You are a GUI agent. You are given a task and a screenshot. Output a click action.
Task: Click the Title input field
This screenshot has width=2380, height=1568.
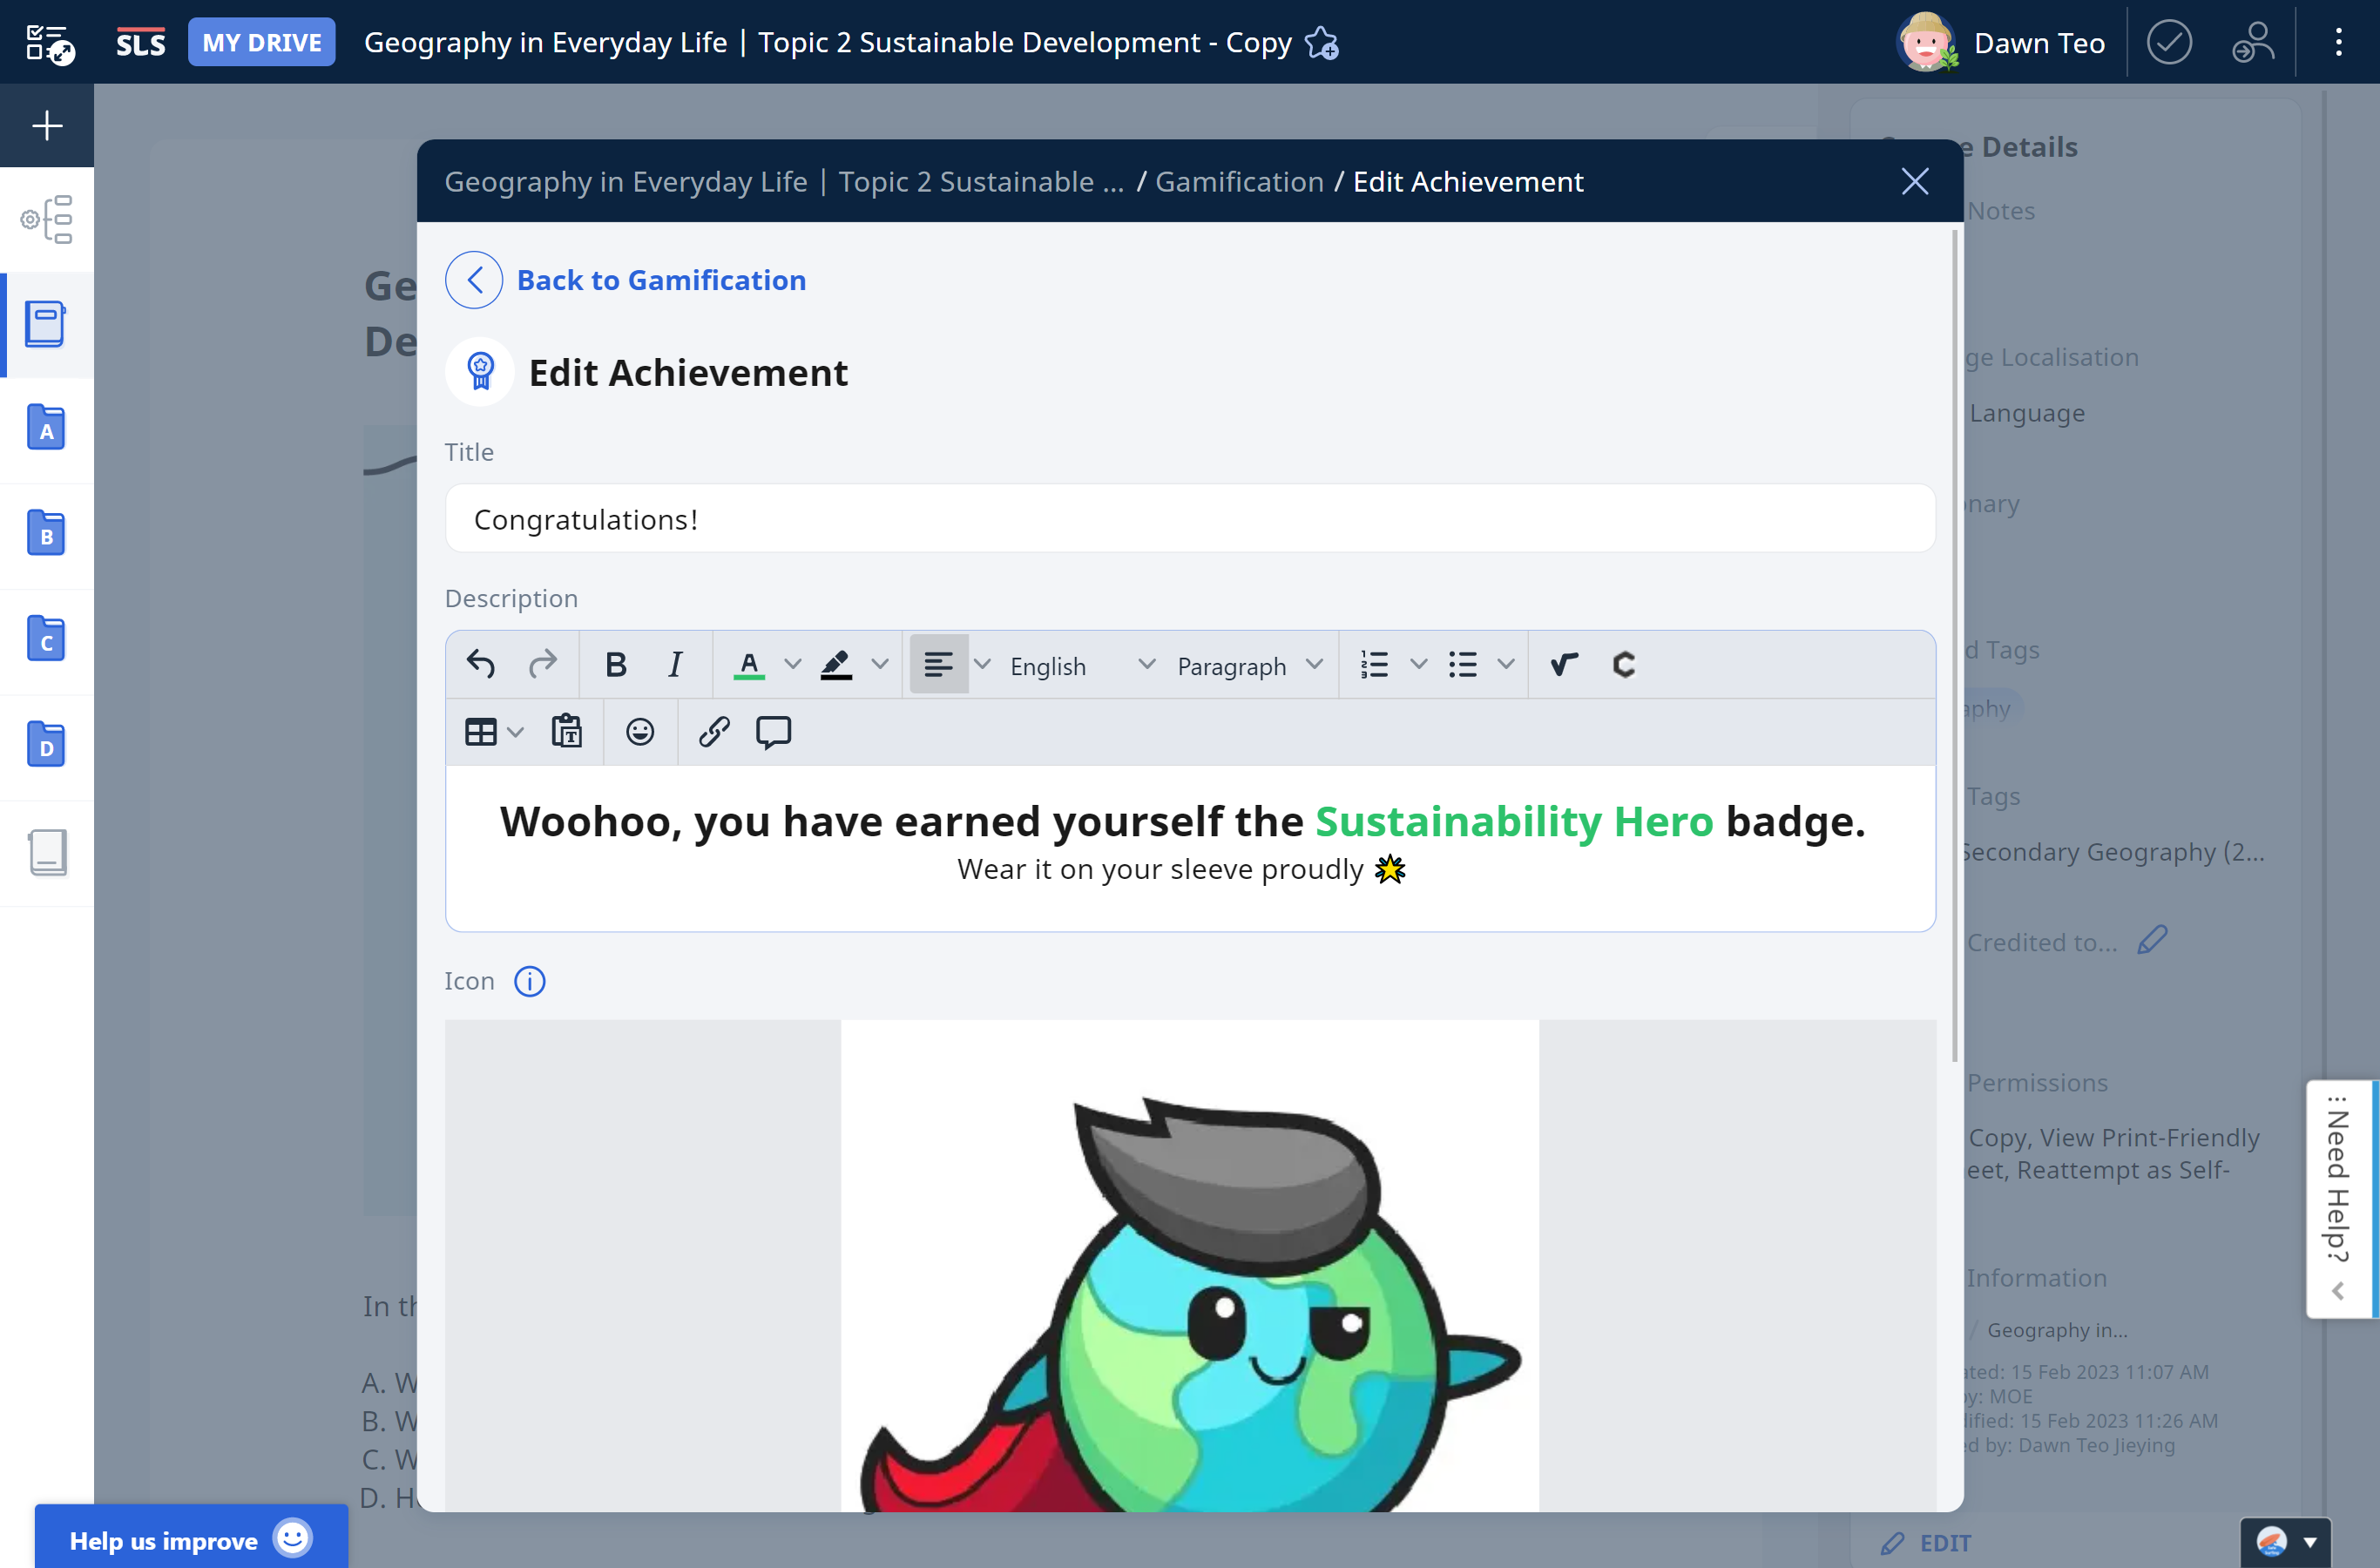pyautogui.click(x=1190, y=519)
